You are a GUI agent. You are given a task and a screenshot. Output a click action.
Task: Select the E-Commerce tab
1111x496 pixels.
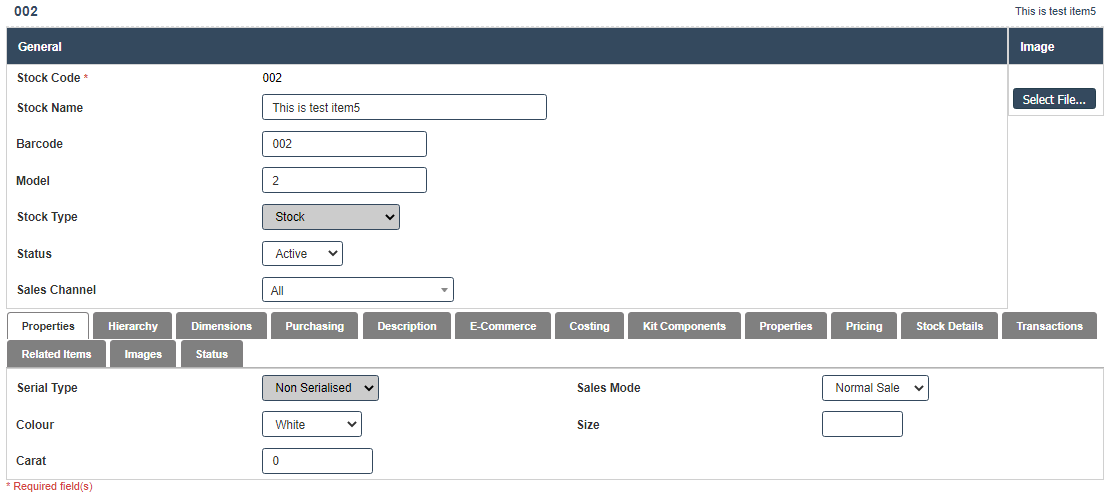pyautogui.click(x=502, y=326)
